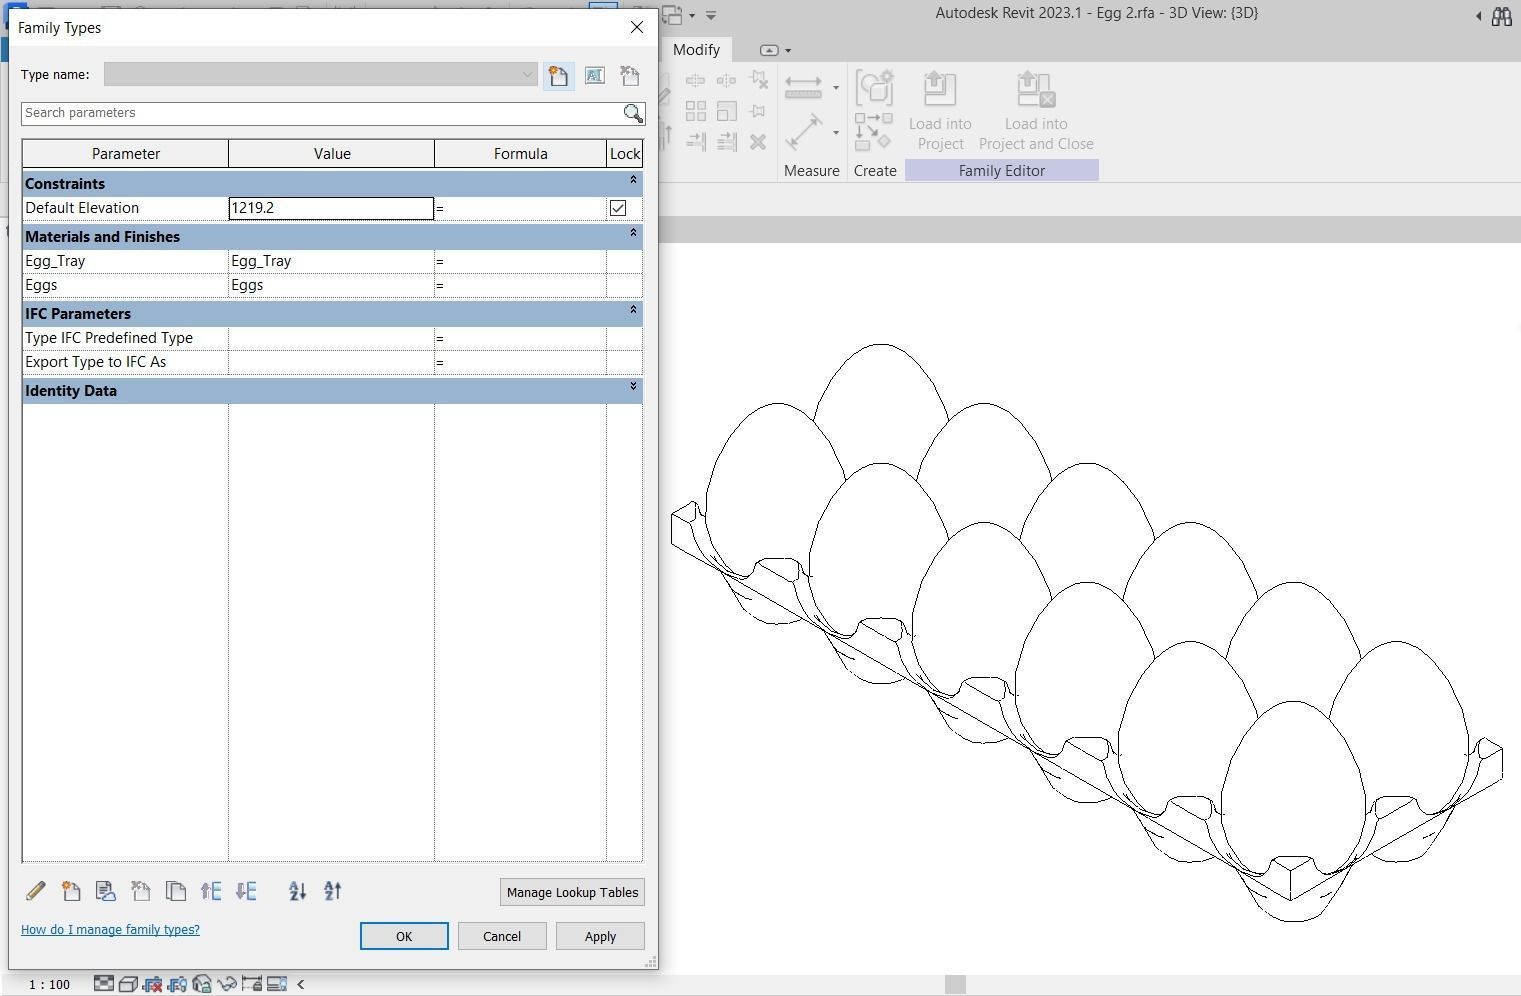Open the Dimension tool dropdown arrow
Screen dimensions: 1521x996
click(x=836, y=133)
